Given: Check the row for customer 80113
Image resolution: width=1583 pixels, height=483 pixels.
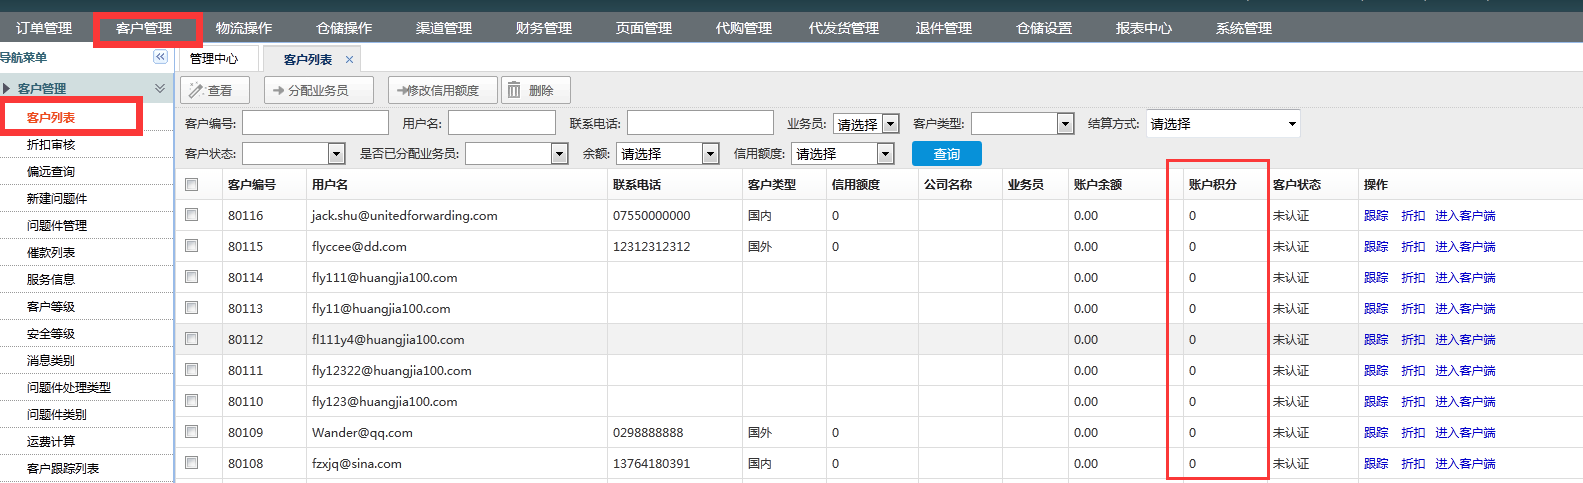Looking at the screenshot, I should click(x=192, y=307).
